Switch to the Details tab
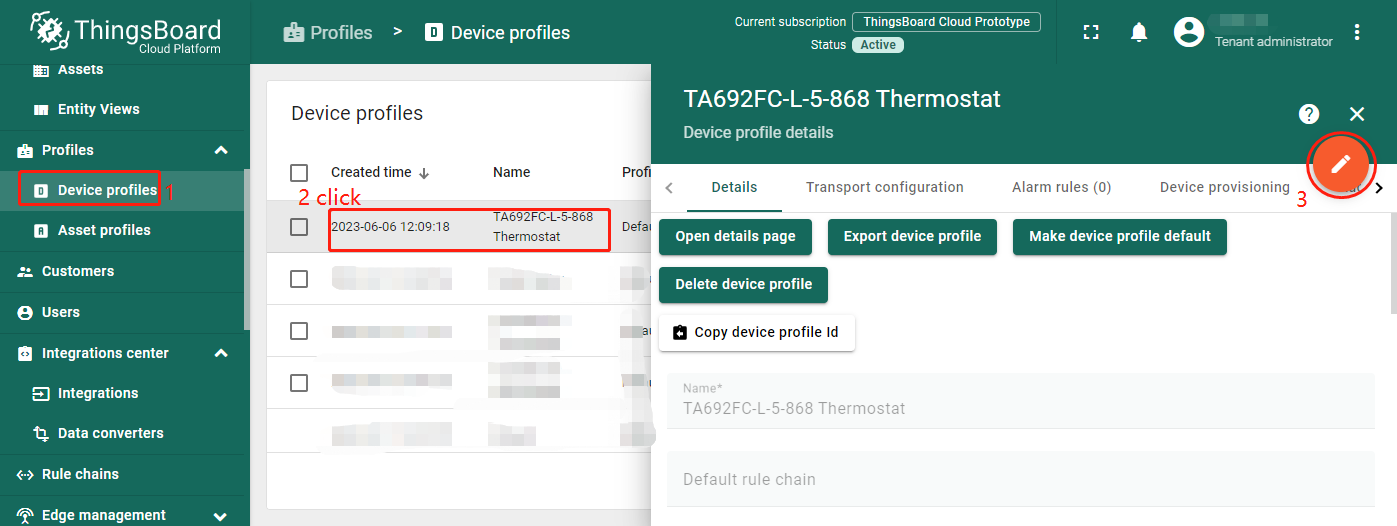 734,188
